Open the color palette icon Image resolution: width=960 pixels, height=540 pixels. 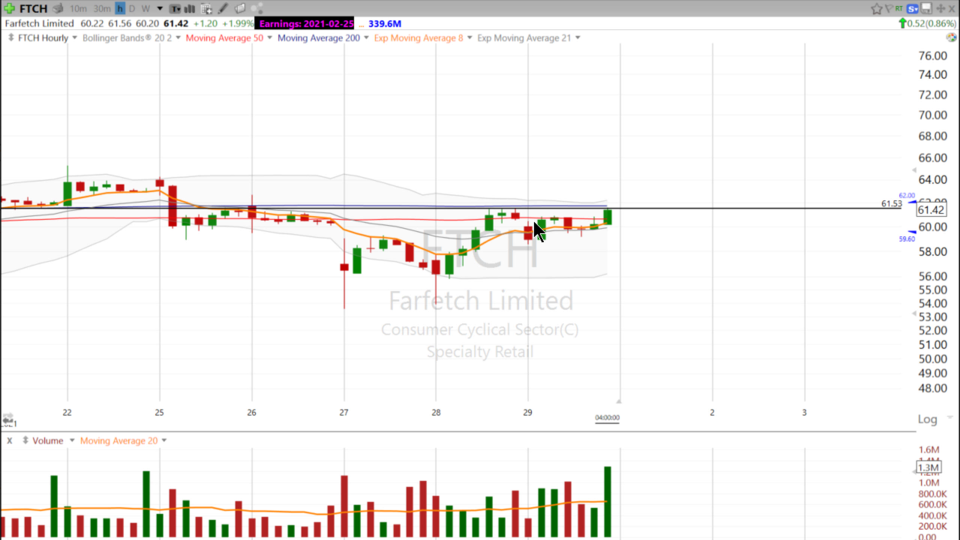click(951, 37)
